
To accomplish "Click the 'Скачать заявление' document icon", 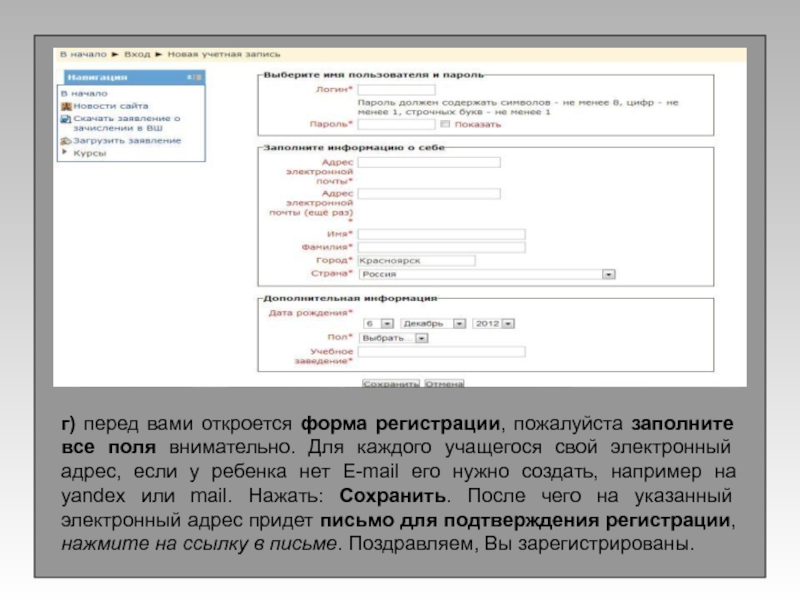I will pyautogui.click(x=66, y=119).
